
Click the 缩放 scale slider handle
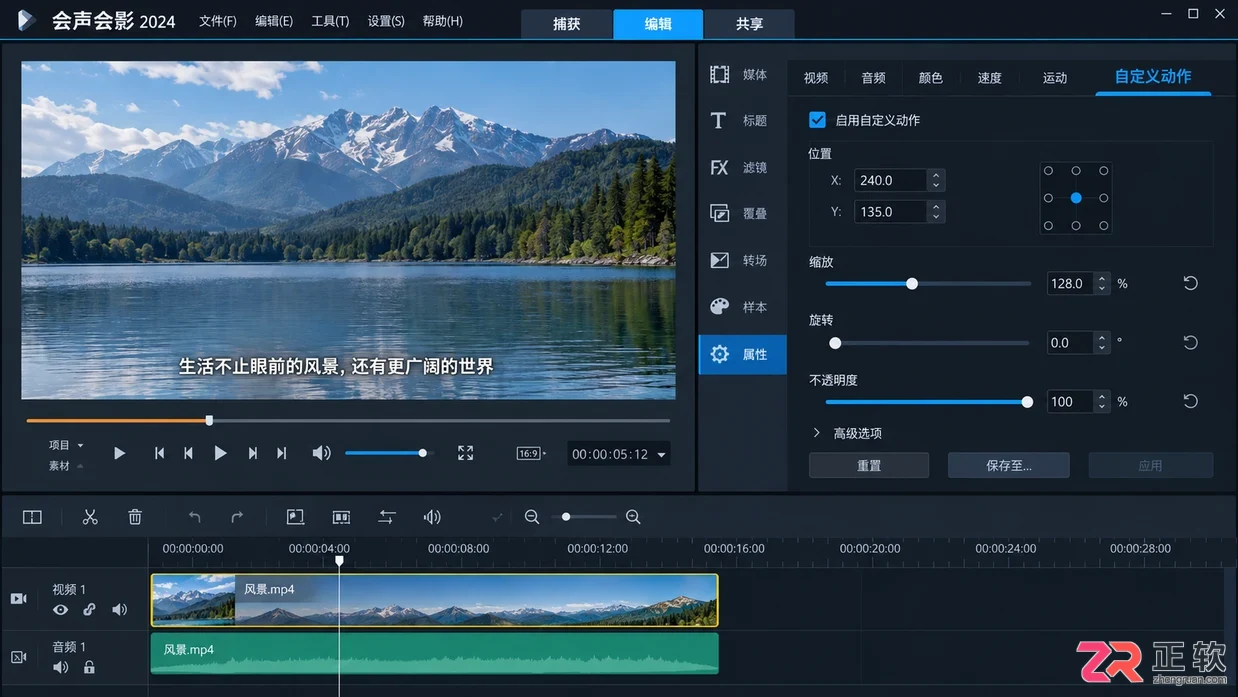[x=912, y=284]
